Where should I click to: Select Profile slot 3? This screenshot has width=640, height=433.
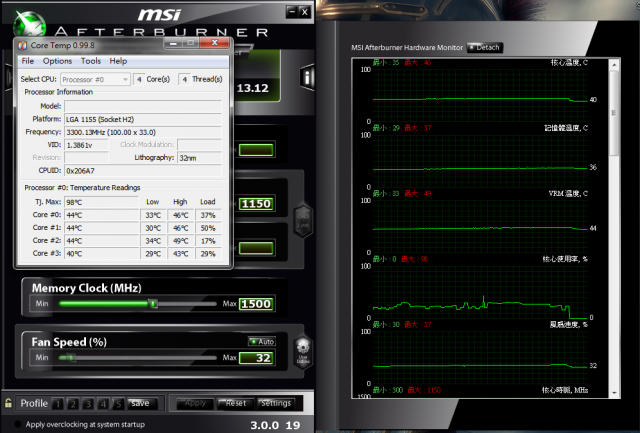(x=88, y=404)
